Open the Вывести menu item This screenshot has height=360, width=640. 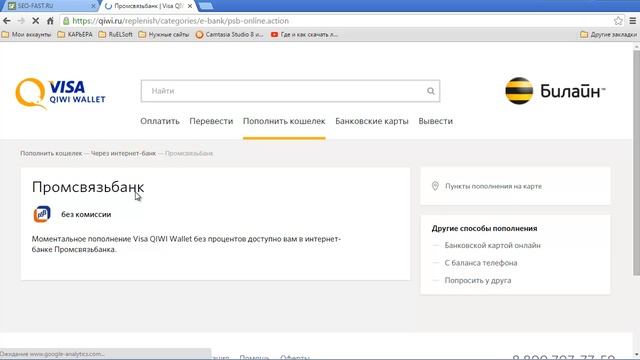(x=436, y=121)
